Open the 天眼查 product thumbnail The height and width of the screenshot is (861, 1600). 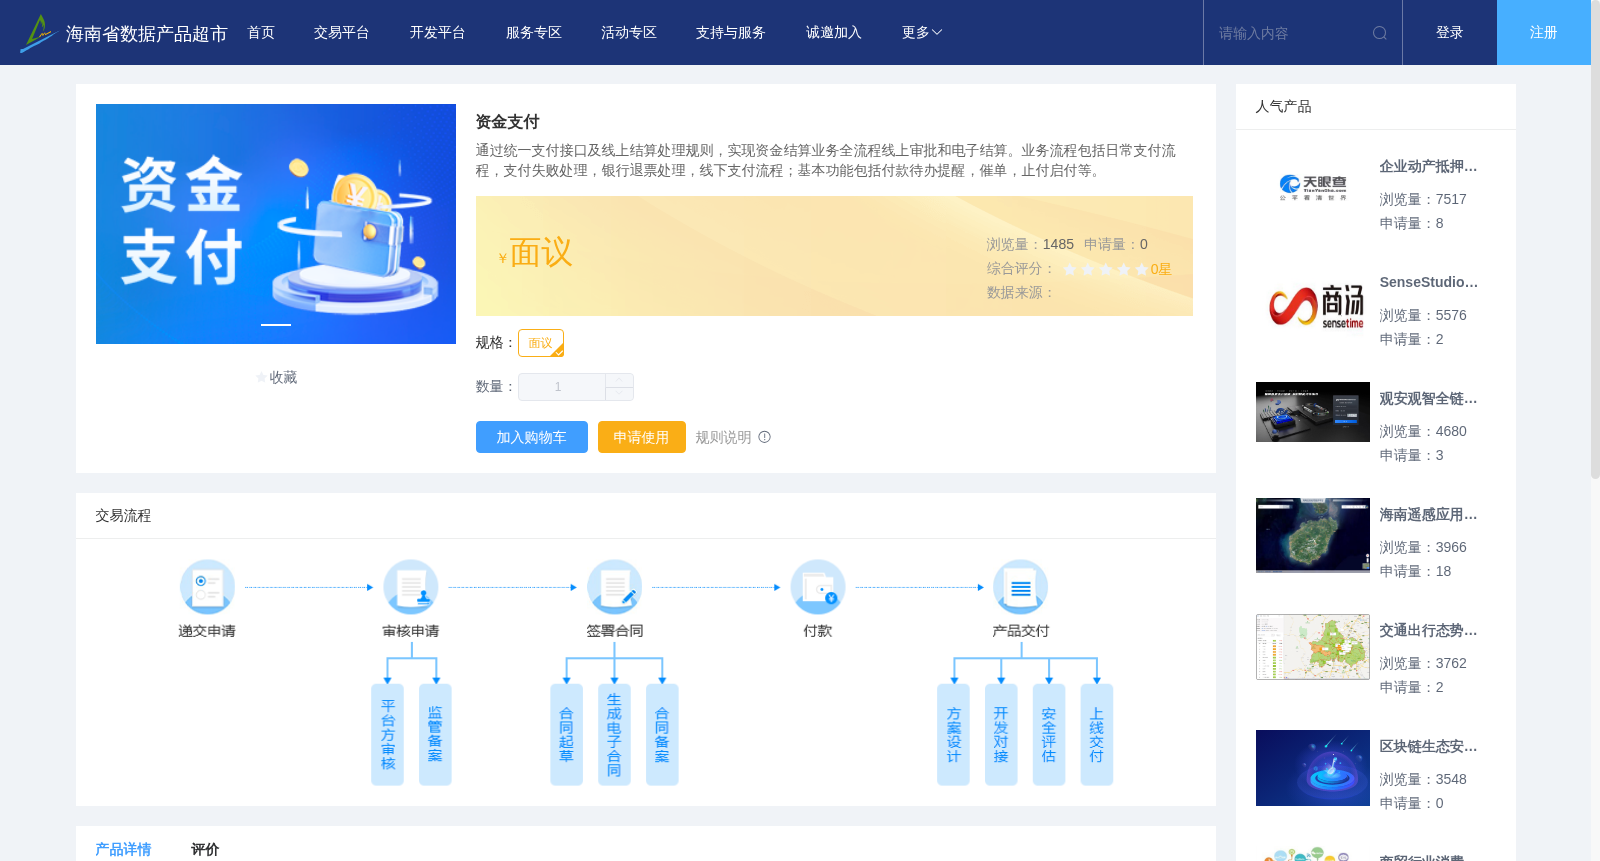pyautogui.click(x=1313, y=188)
